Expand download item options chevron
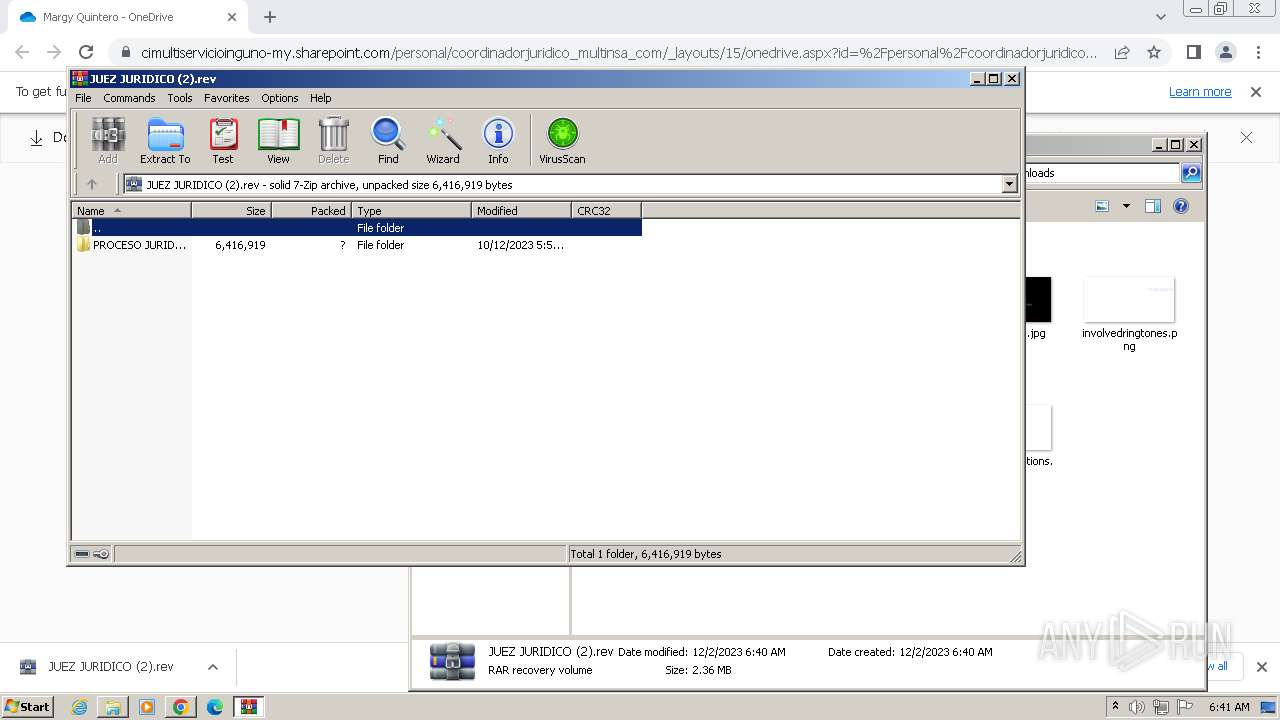Viewport: 1280px width, 720px height. tap(212, 667)
